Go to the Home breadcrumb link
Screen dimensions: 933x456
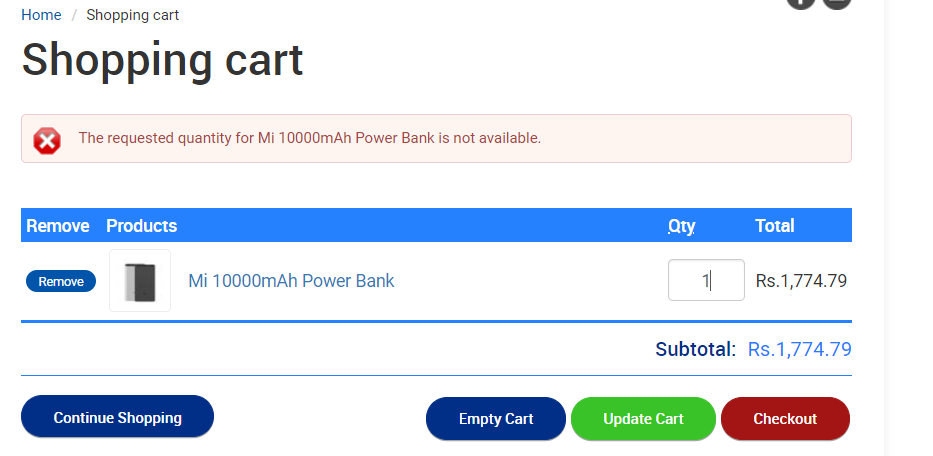coord(41,15)
